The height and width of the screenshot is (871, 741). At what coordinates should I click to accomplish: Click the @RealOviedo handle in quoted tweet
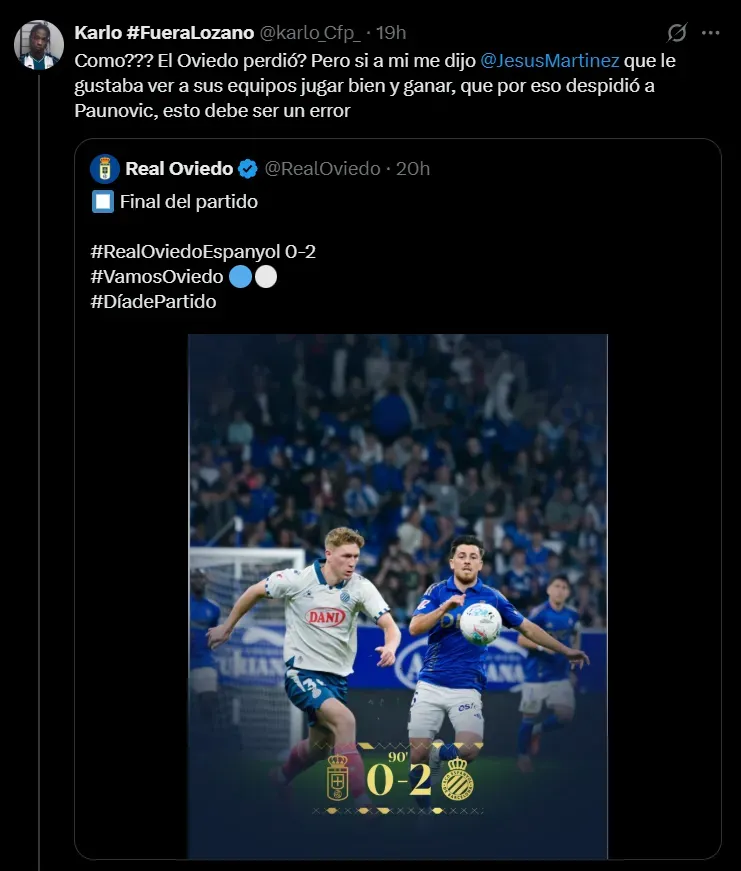point(322,169)
